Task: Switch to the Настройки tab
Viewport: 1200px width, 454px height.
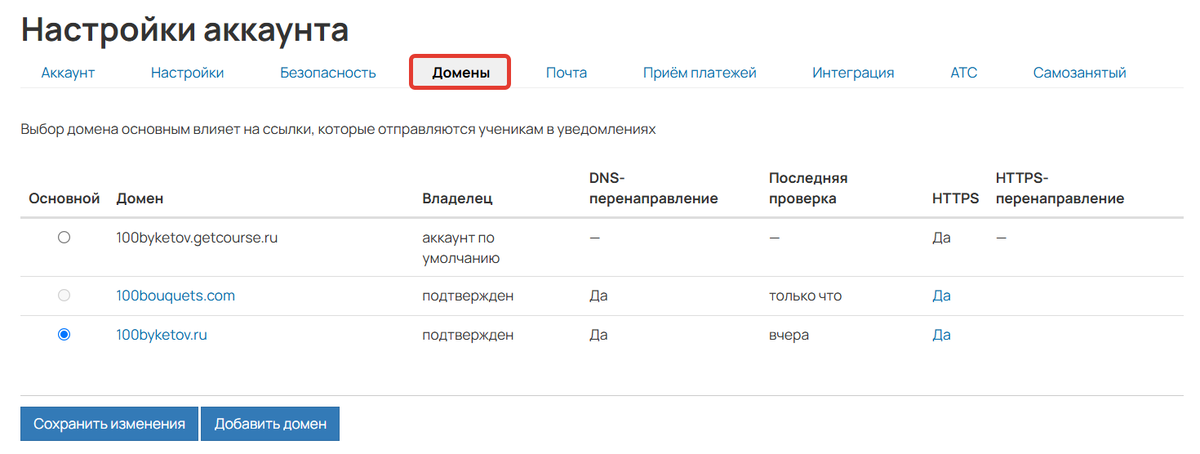Action: [187, 72]
